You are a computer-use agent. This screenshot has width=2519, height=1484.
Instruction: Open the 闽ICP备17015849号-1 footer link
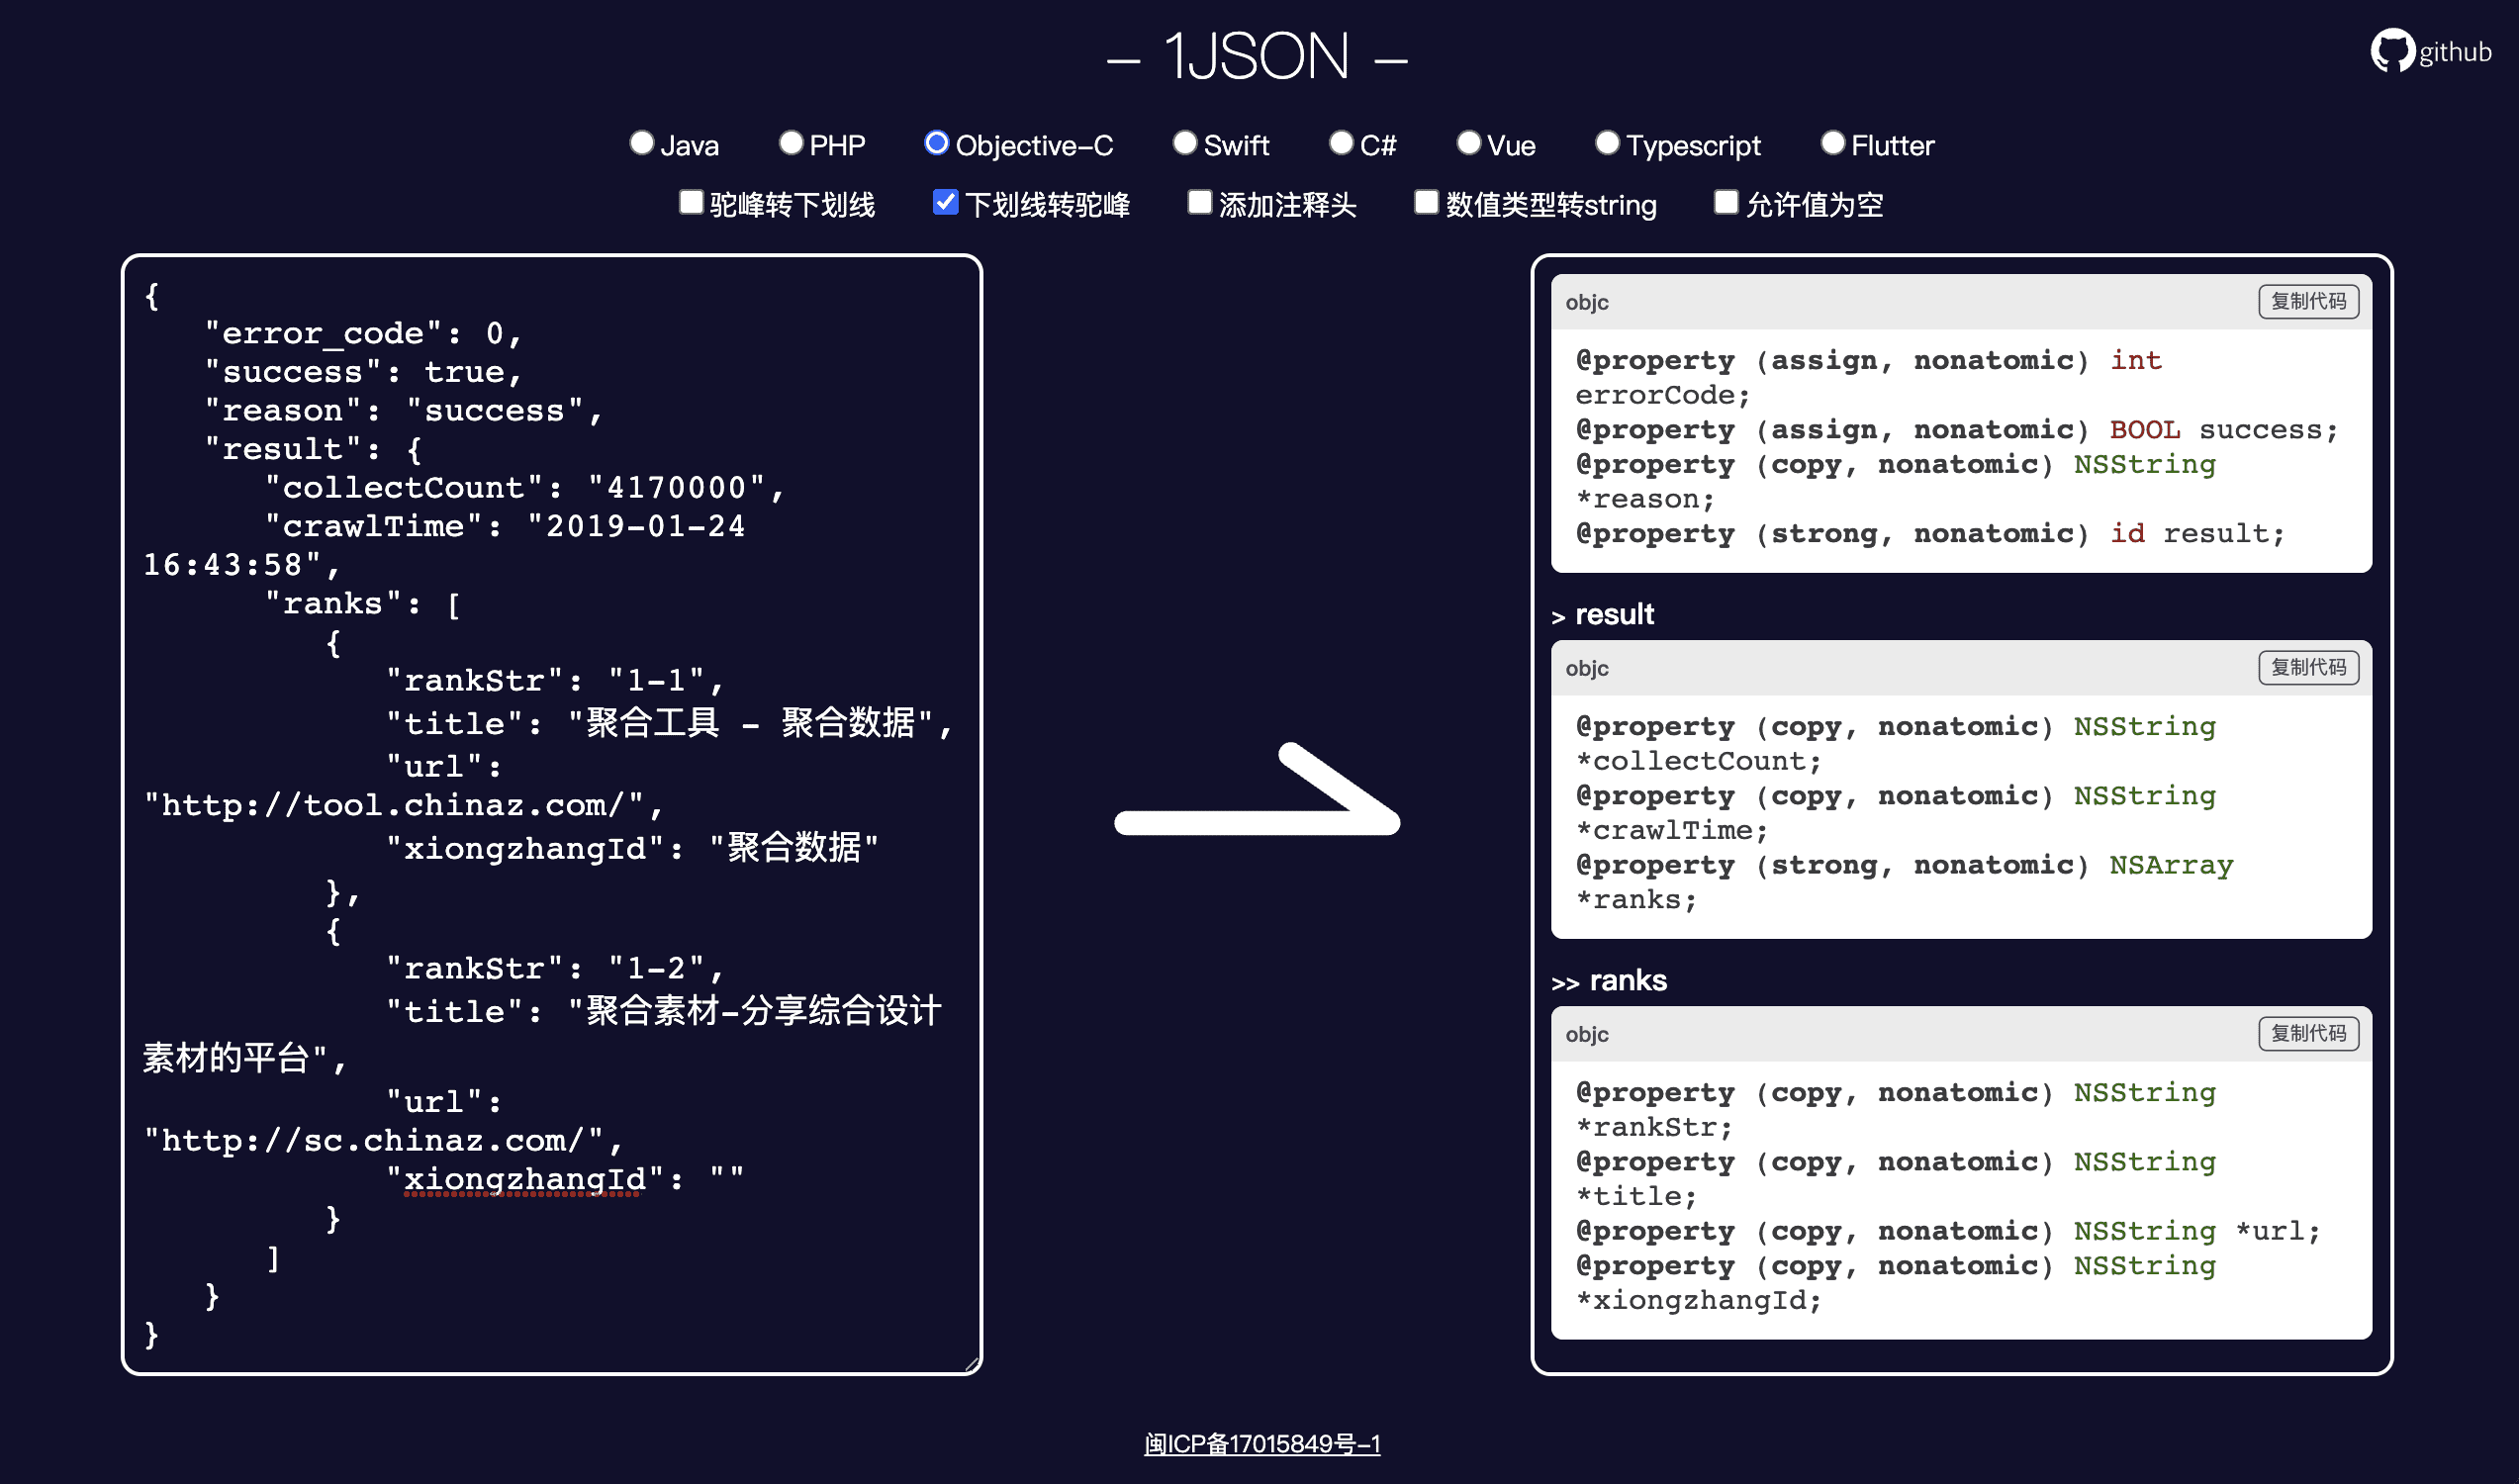[x=1262, y=1443]
